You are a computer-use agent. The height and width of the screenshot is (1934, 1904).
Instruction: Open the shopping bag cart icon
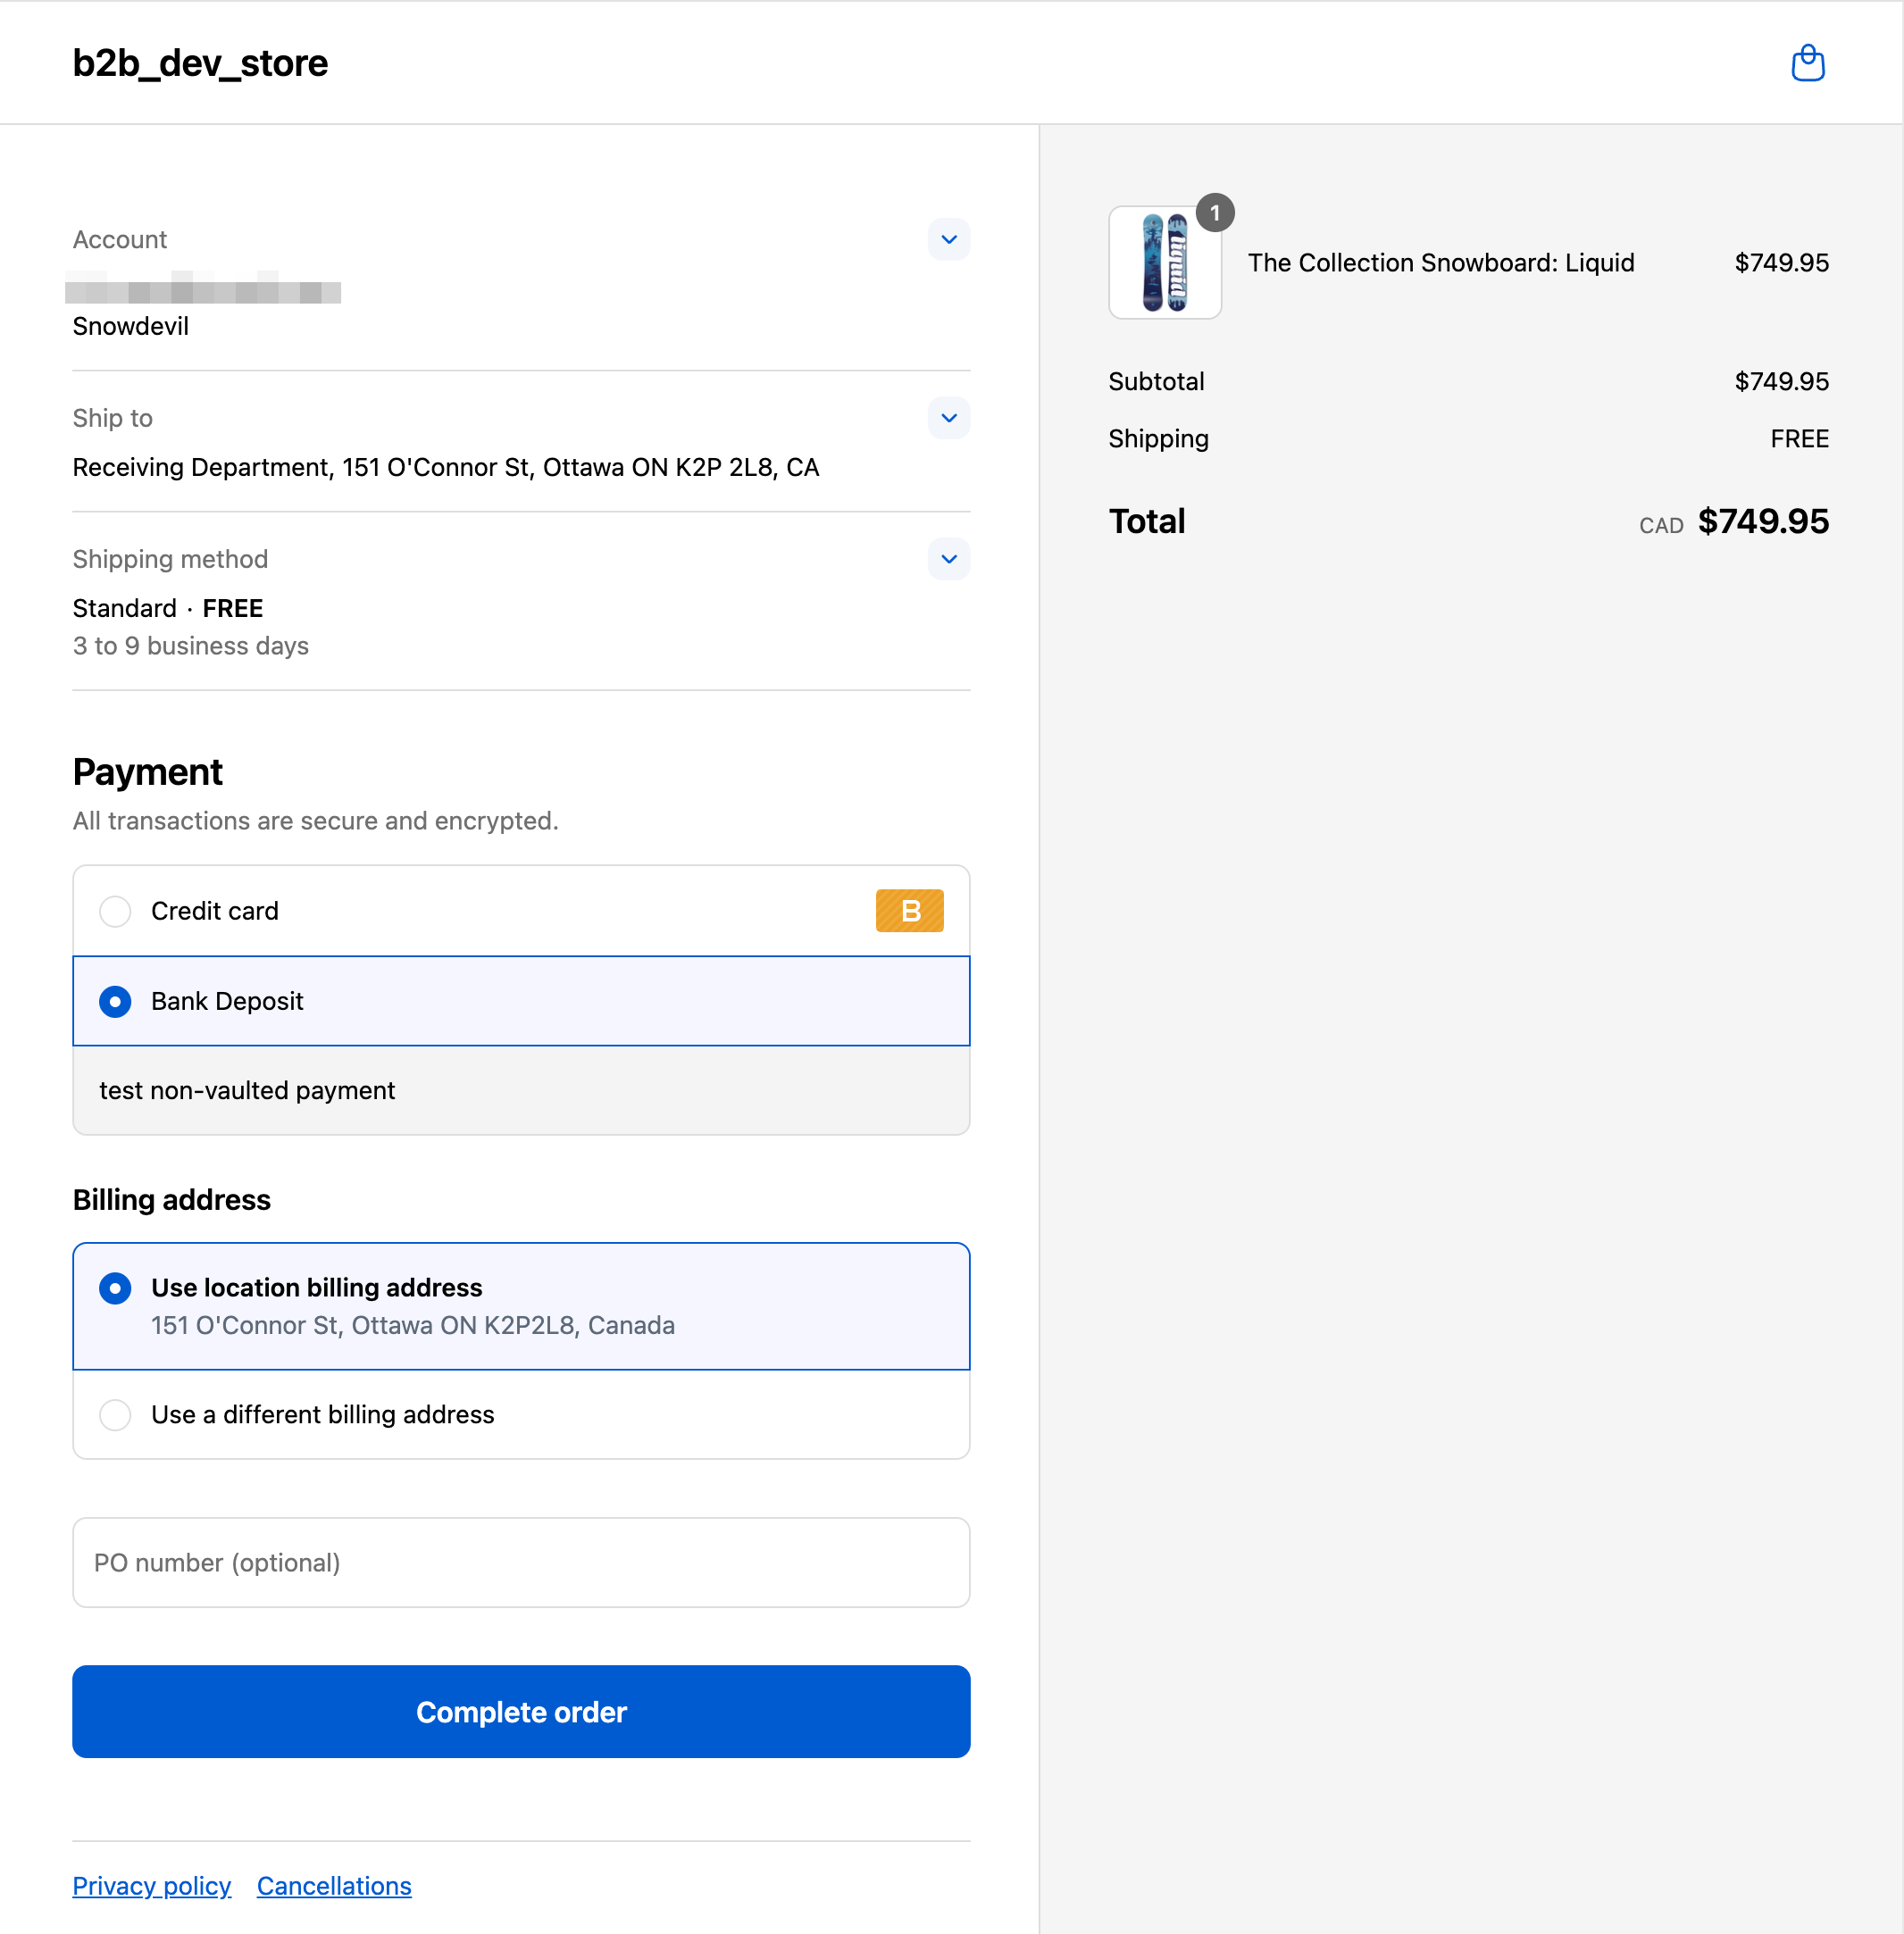pyautogui.click(x=1807, y=63)
